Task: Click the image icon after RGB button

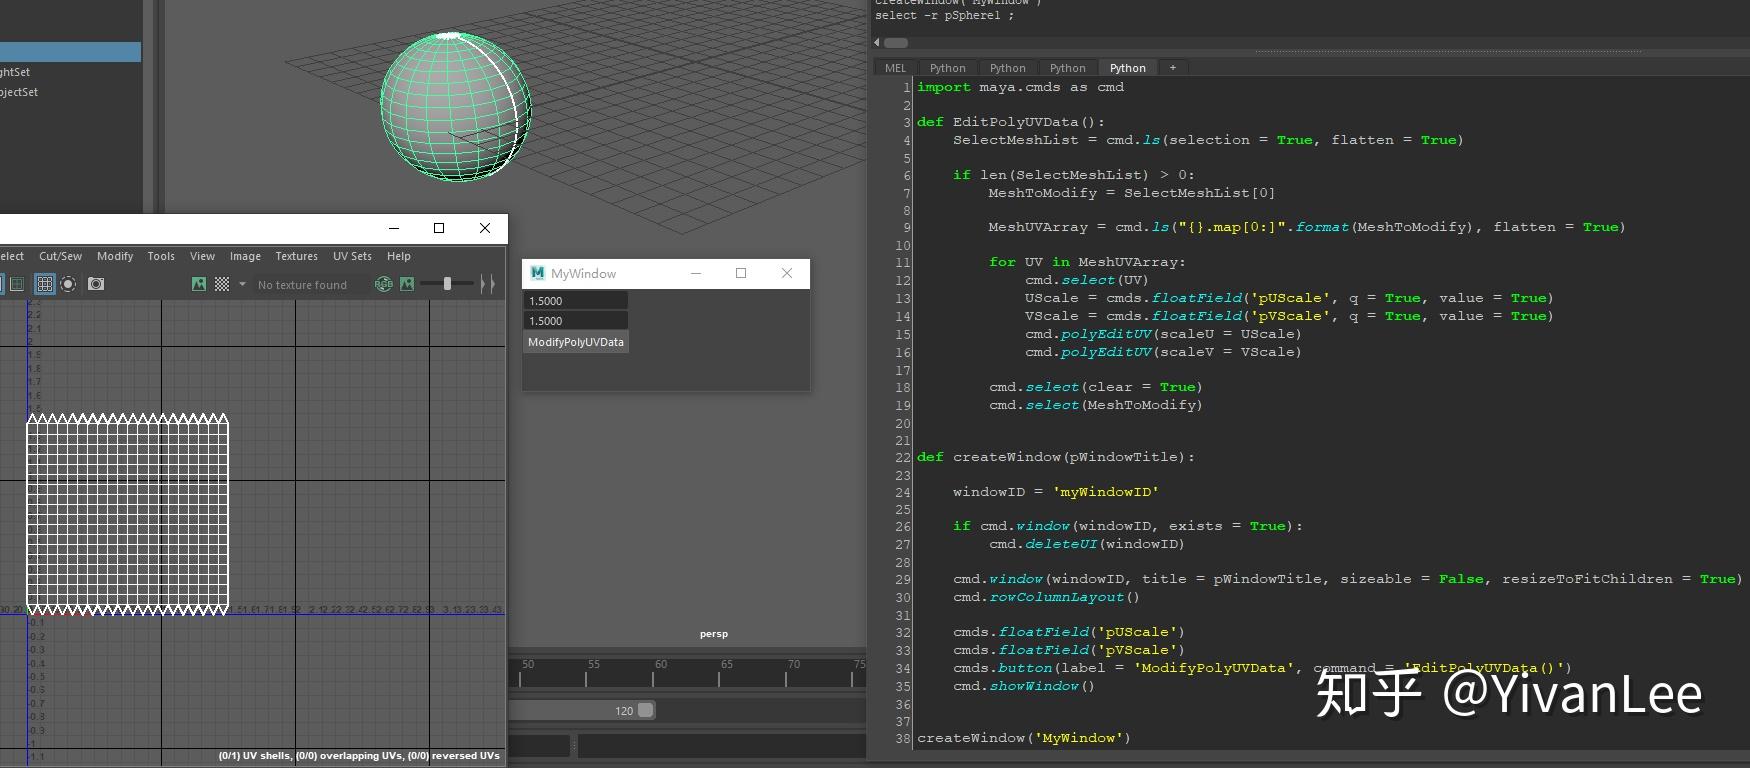Action: [x=407, y=284]
